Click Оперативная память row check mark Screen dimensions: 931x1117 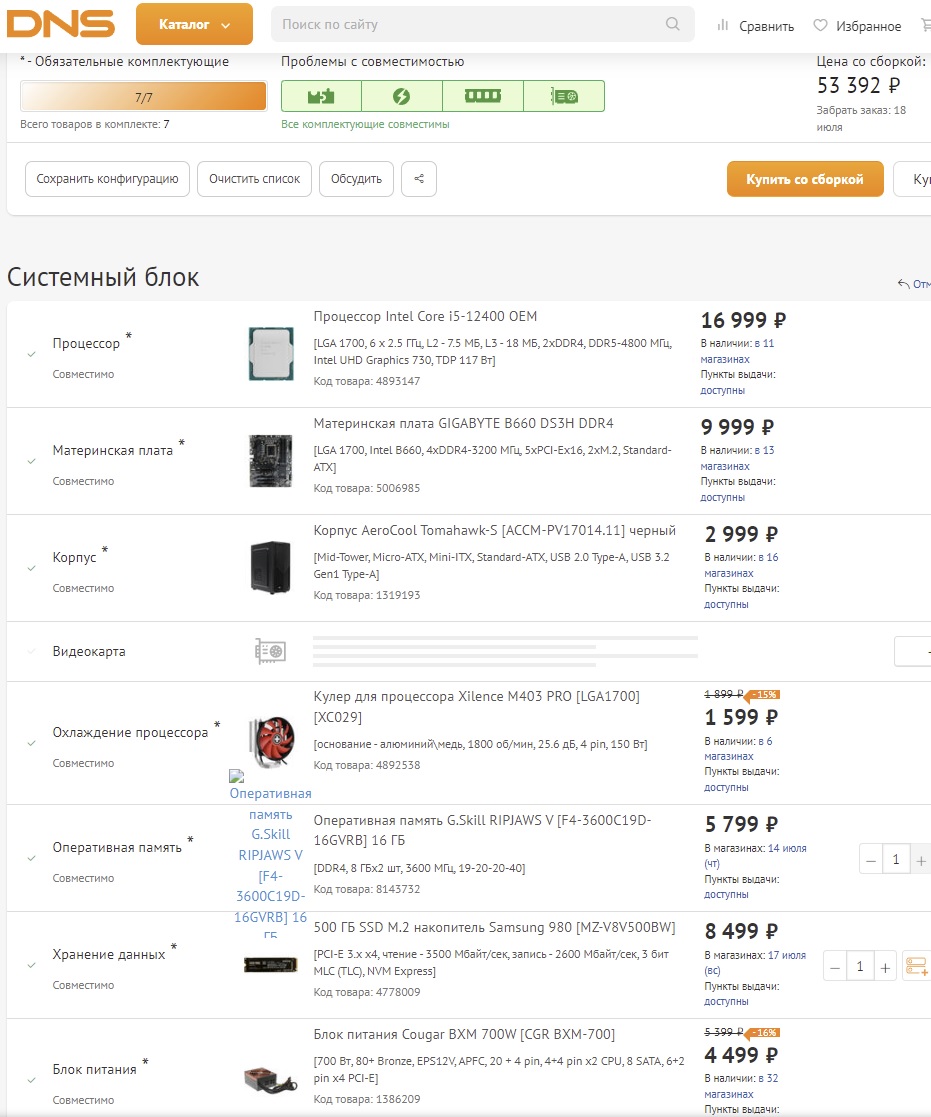pyautogui.click(x=31, y=858)
